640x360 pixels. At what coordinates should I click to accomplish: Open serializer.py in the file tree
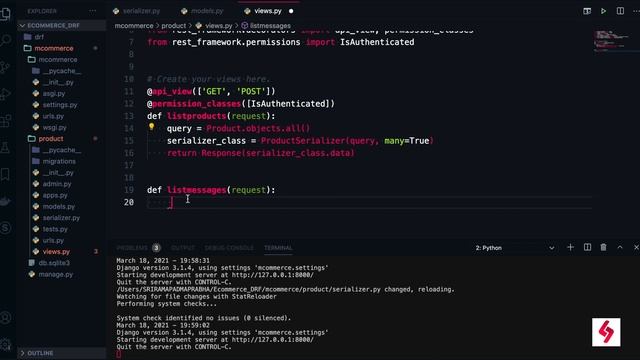click(x=61, y=218)
